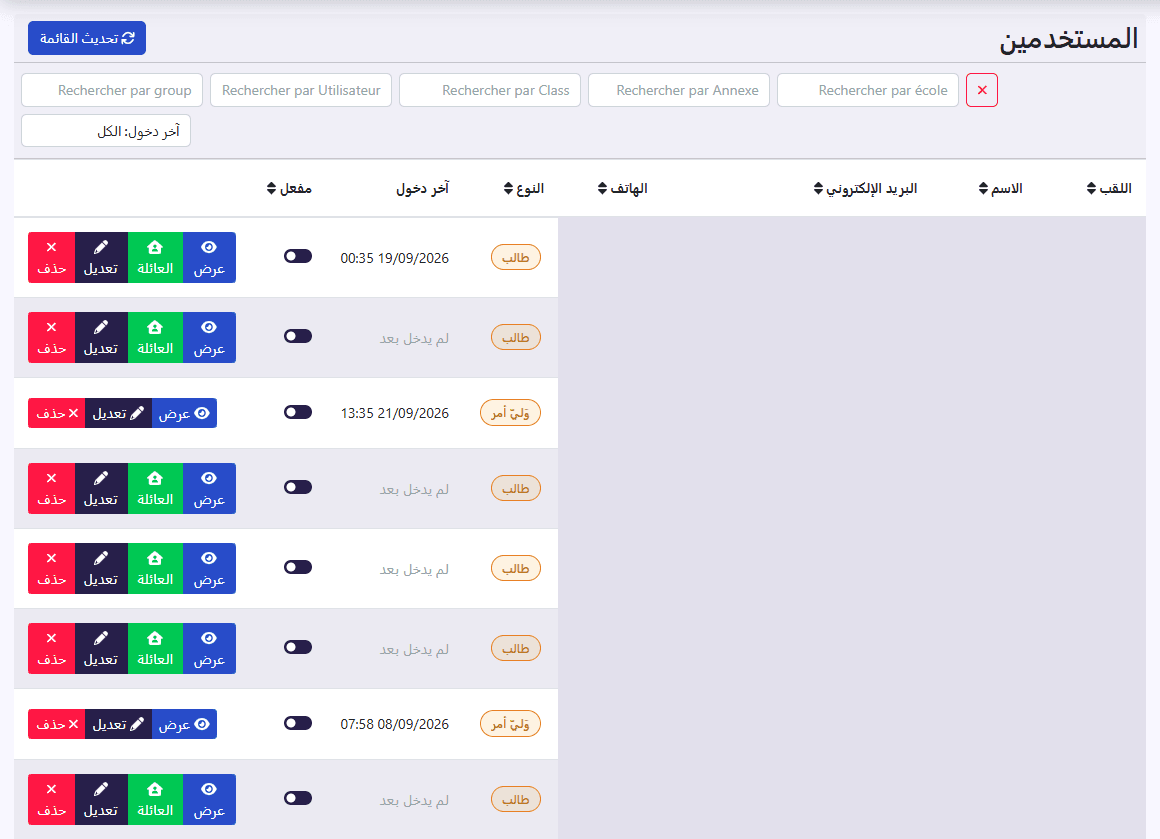Image resolution: width=1160 pixels, height=839 pixels.
Task: Click وليّ أمر badge in 07:58 08/09/2026 row
Action: [510, 724]
